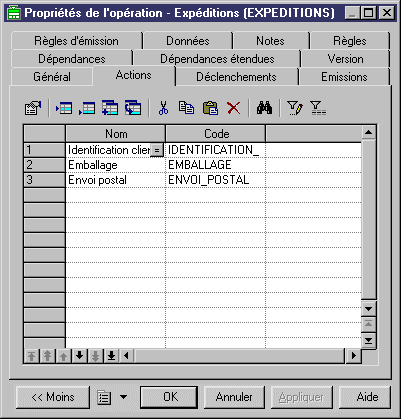Click the OK button
Viewport: 401px width, 419px height.
click(170, 397)
